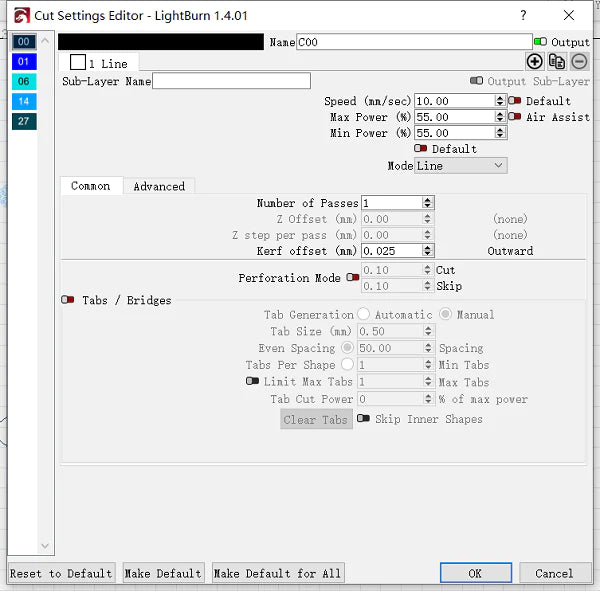Click Reset to Default button

(x=61, y=573)
